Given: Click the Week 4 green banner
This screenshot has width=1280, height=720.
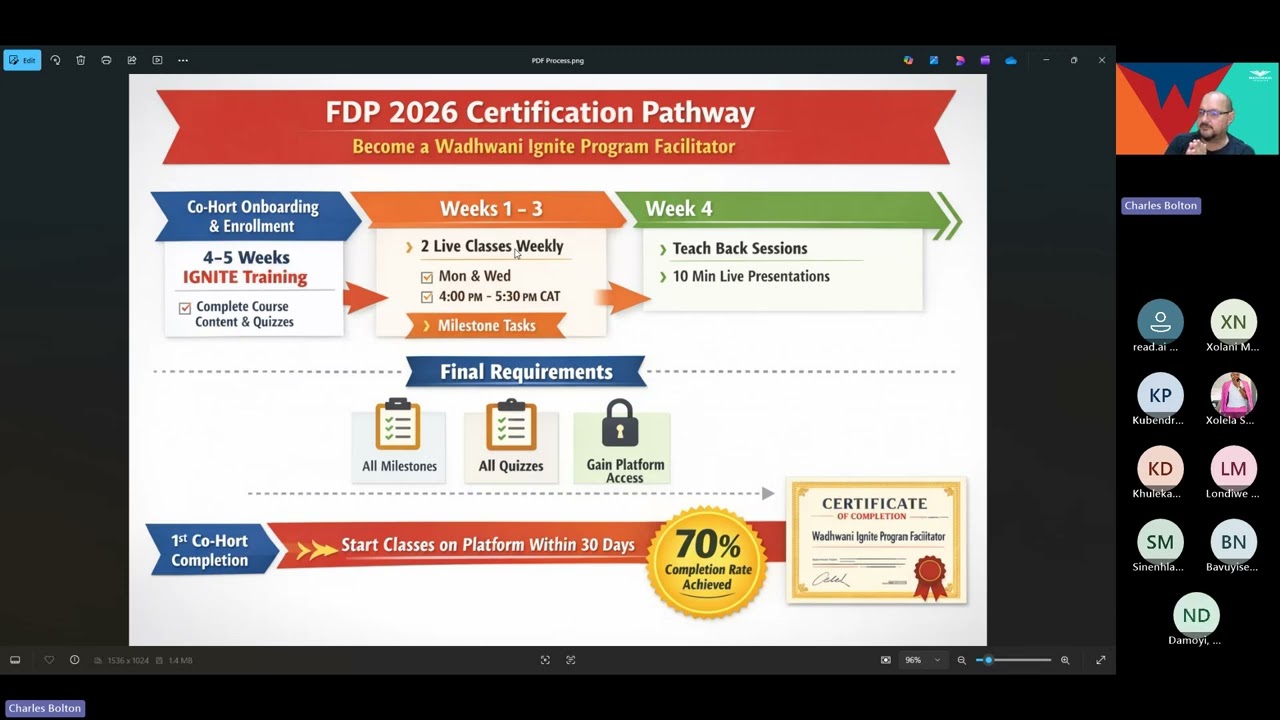Looking at the screenshot, I should point(780,209).
